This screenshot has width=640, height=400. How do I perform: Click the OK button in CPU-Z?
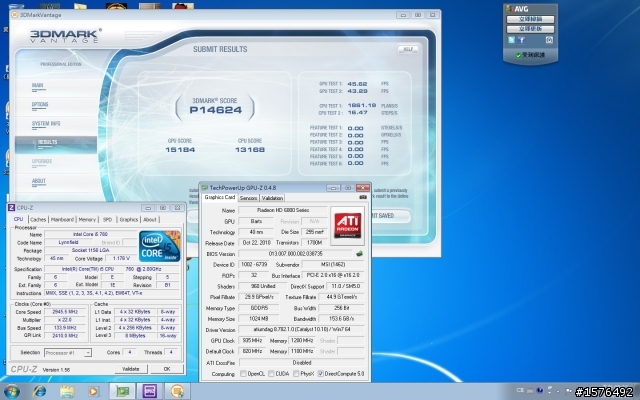point(167,369)
